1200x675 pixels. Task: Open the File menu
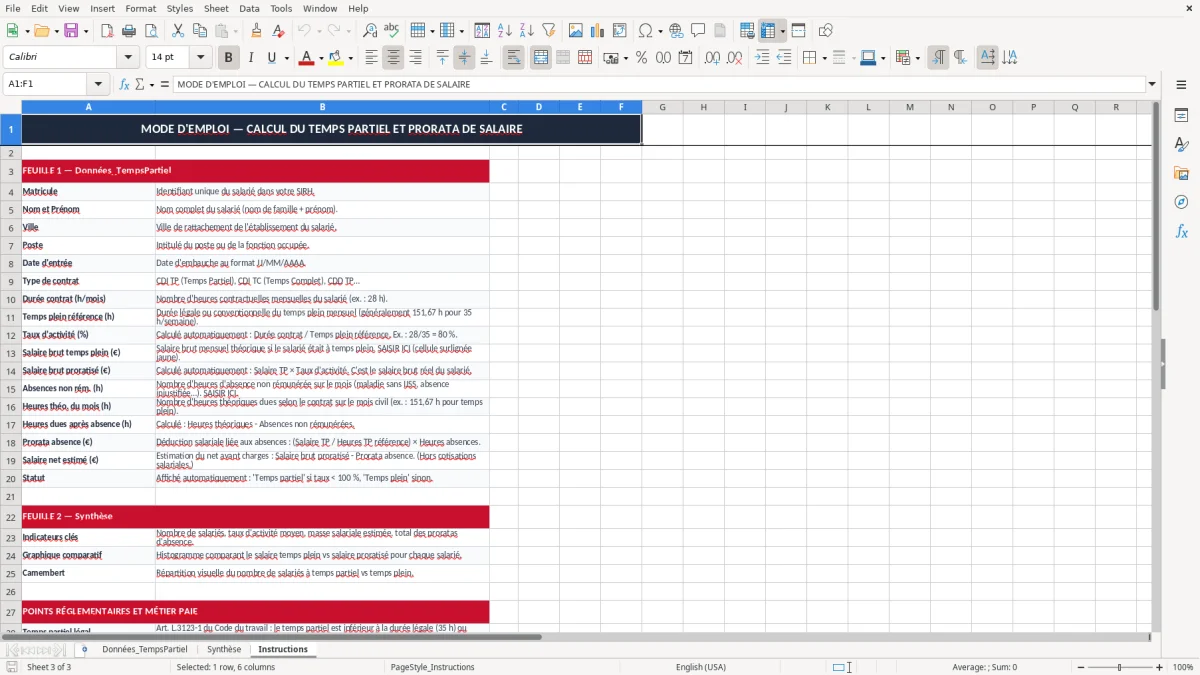pyautogui.click(x=13, y=8)
